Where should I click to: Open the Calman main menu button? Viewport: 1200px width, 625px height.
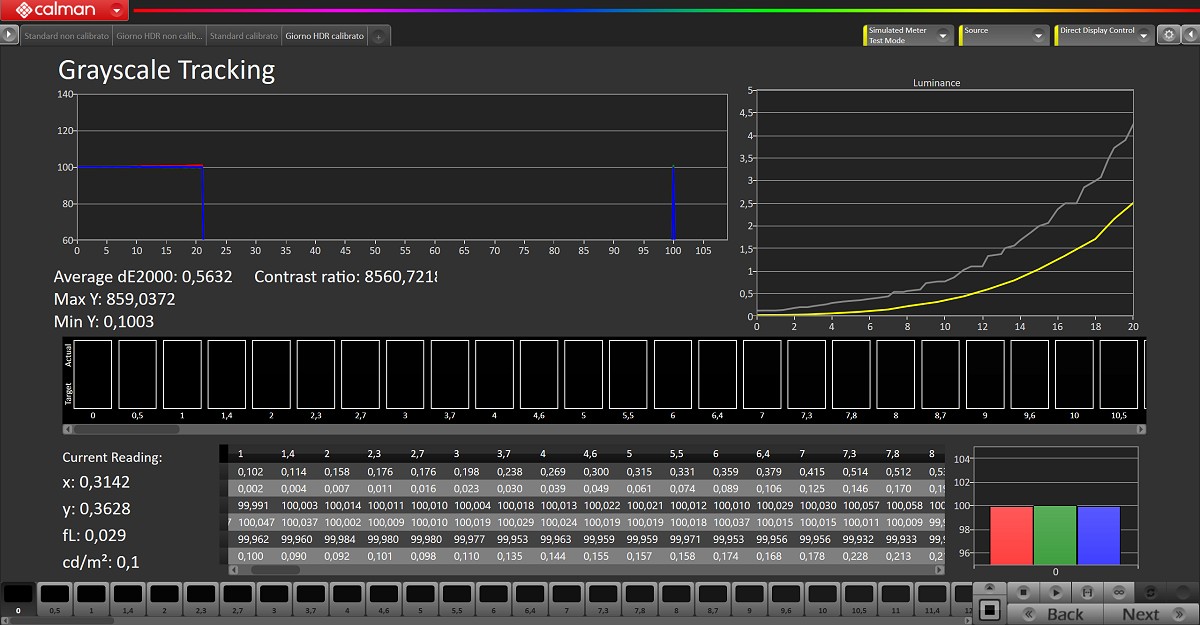click(65, 10)
